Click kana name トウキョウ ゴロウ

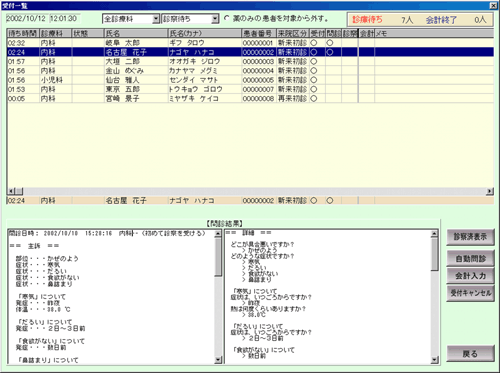196,90
